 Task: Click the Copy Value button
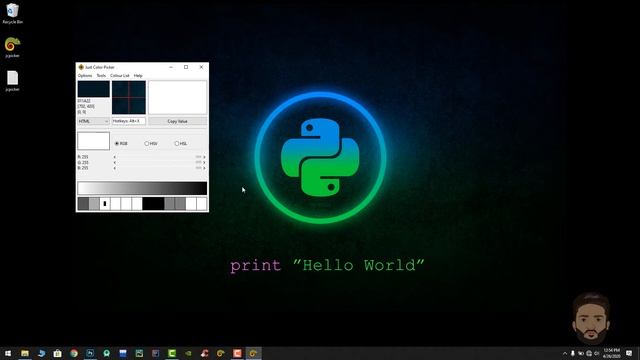click(x=178, y=121)
